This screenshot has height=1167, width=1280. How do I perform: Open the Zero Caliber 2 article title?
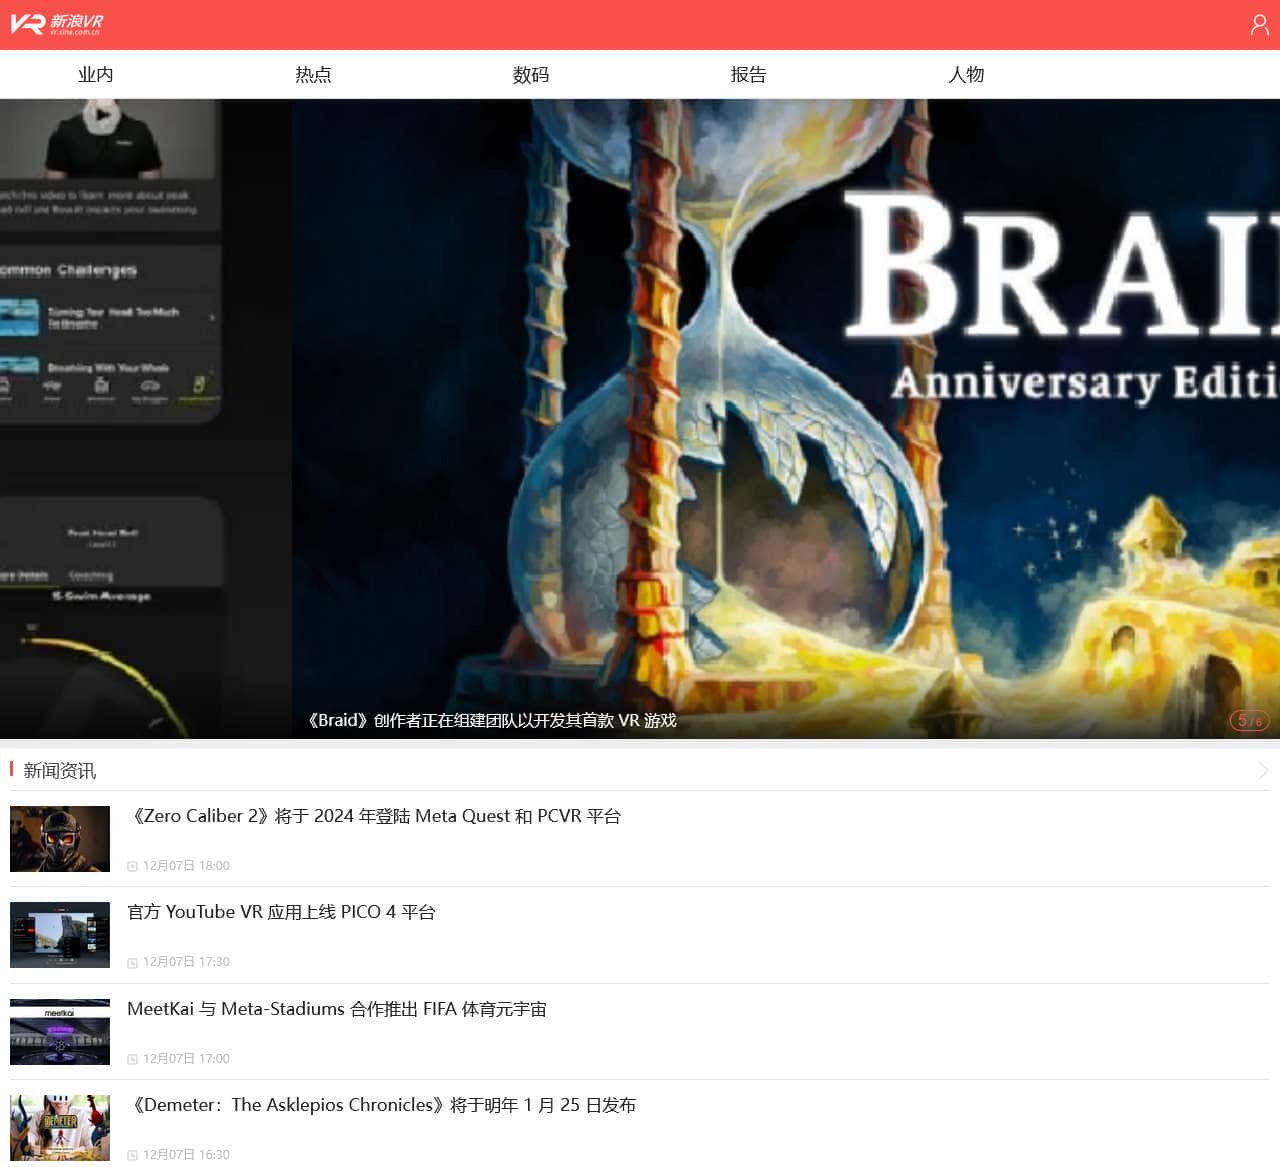[x=375, y=816]
